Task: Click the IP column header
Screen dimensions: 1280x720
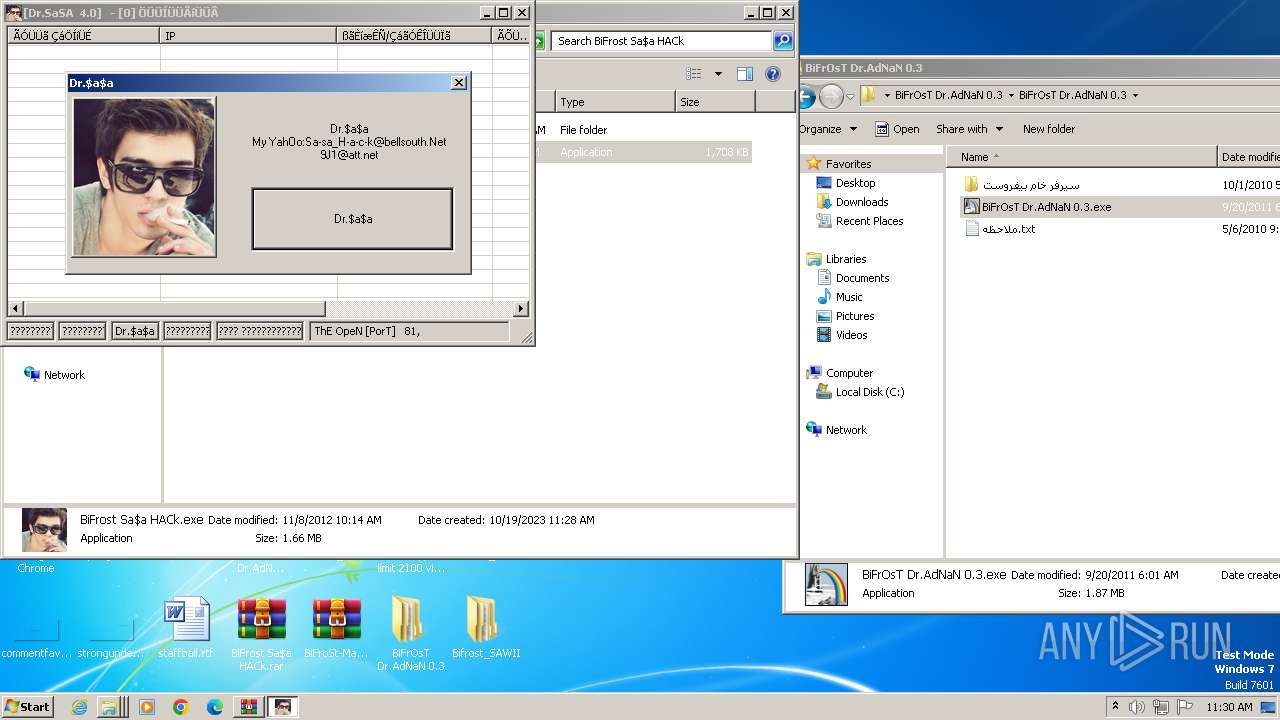Action: coord(248,35)
